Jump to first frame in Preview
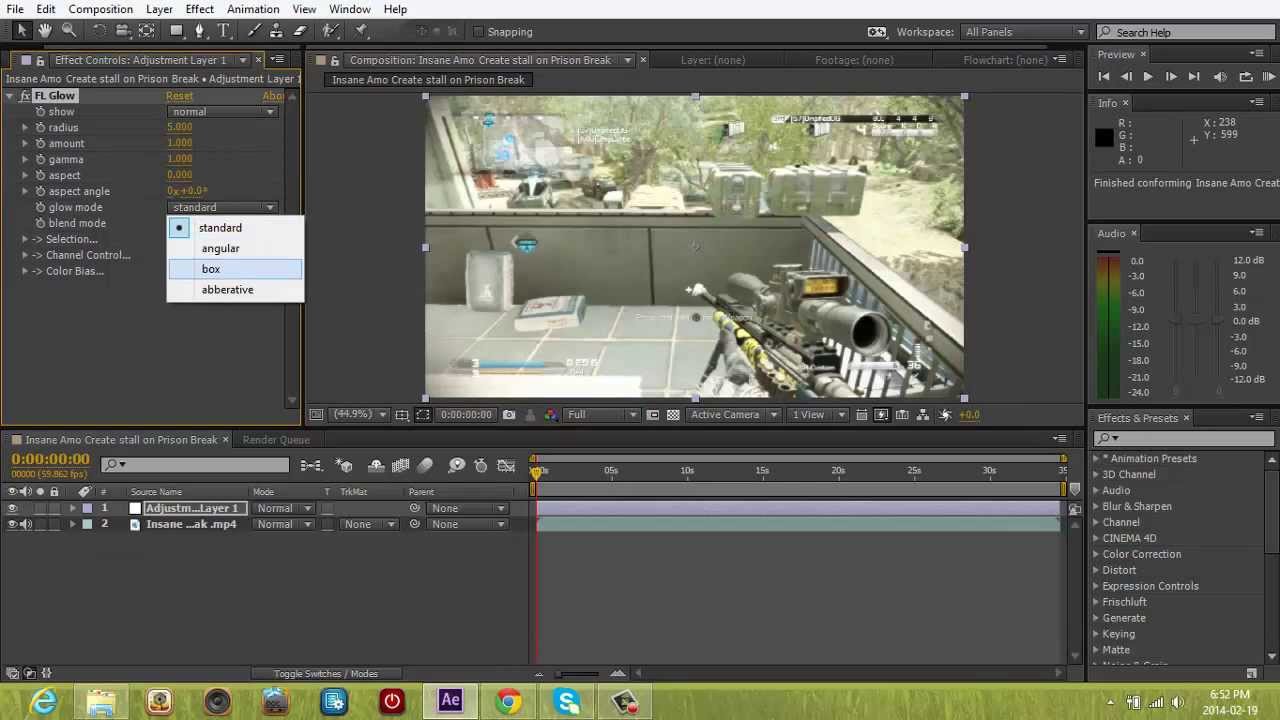 [x=1104, y=77]
